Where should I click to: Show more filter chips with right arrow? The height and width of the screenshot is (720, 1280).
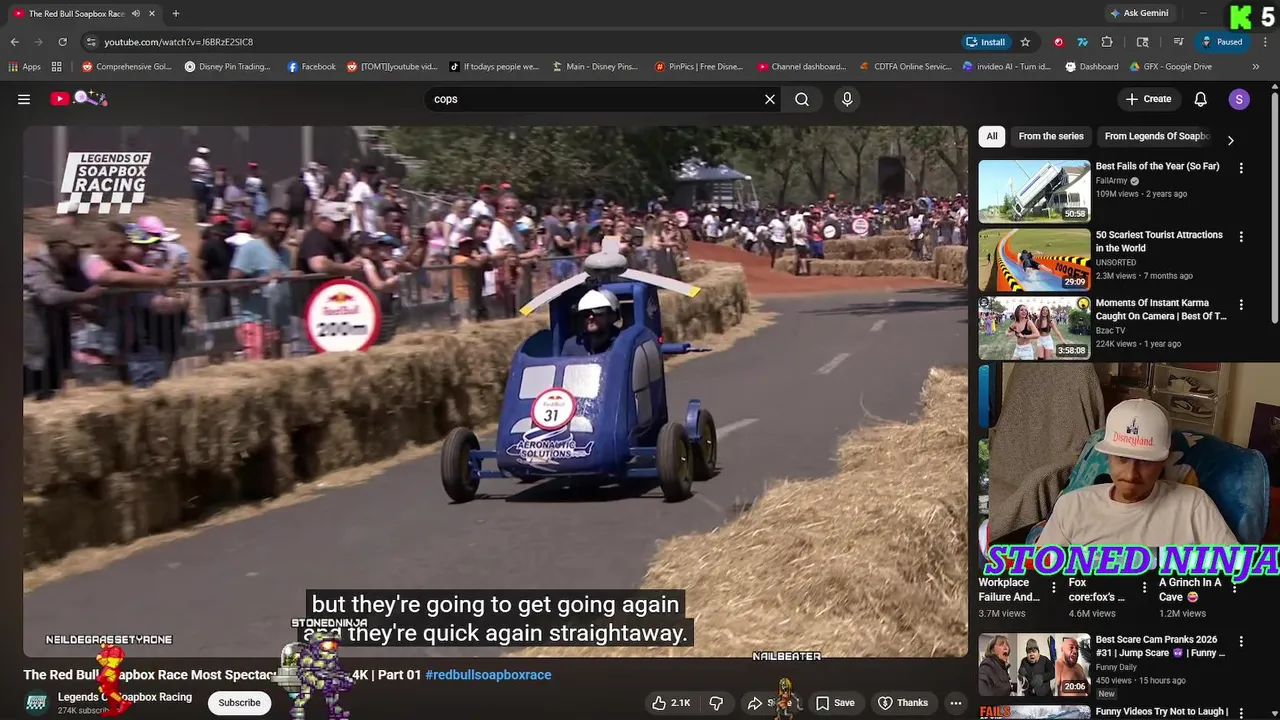pos(1231,140)
